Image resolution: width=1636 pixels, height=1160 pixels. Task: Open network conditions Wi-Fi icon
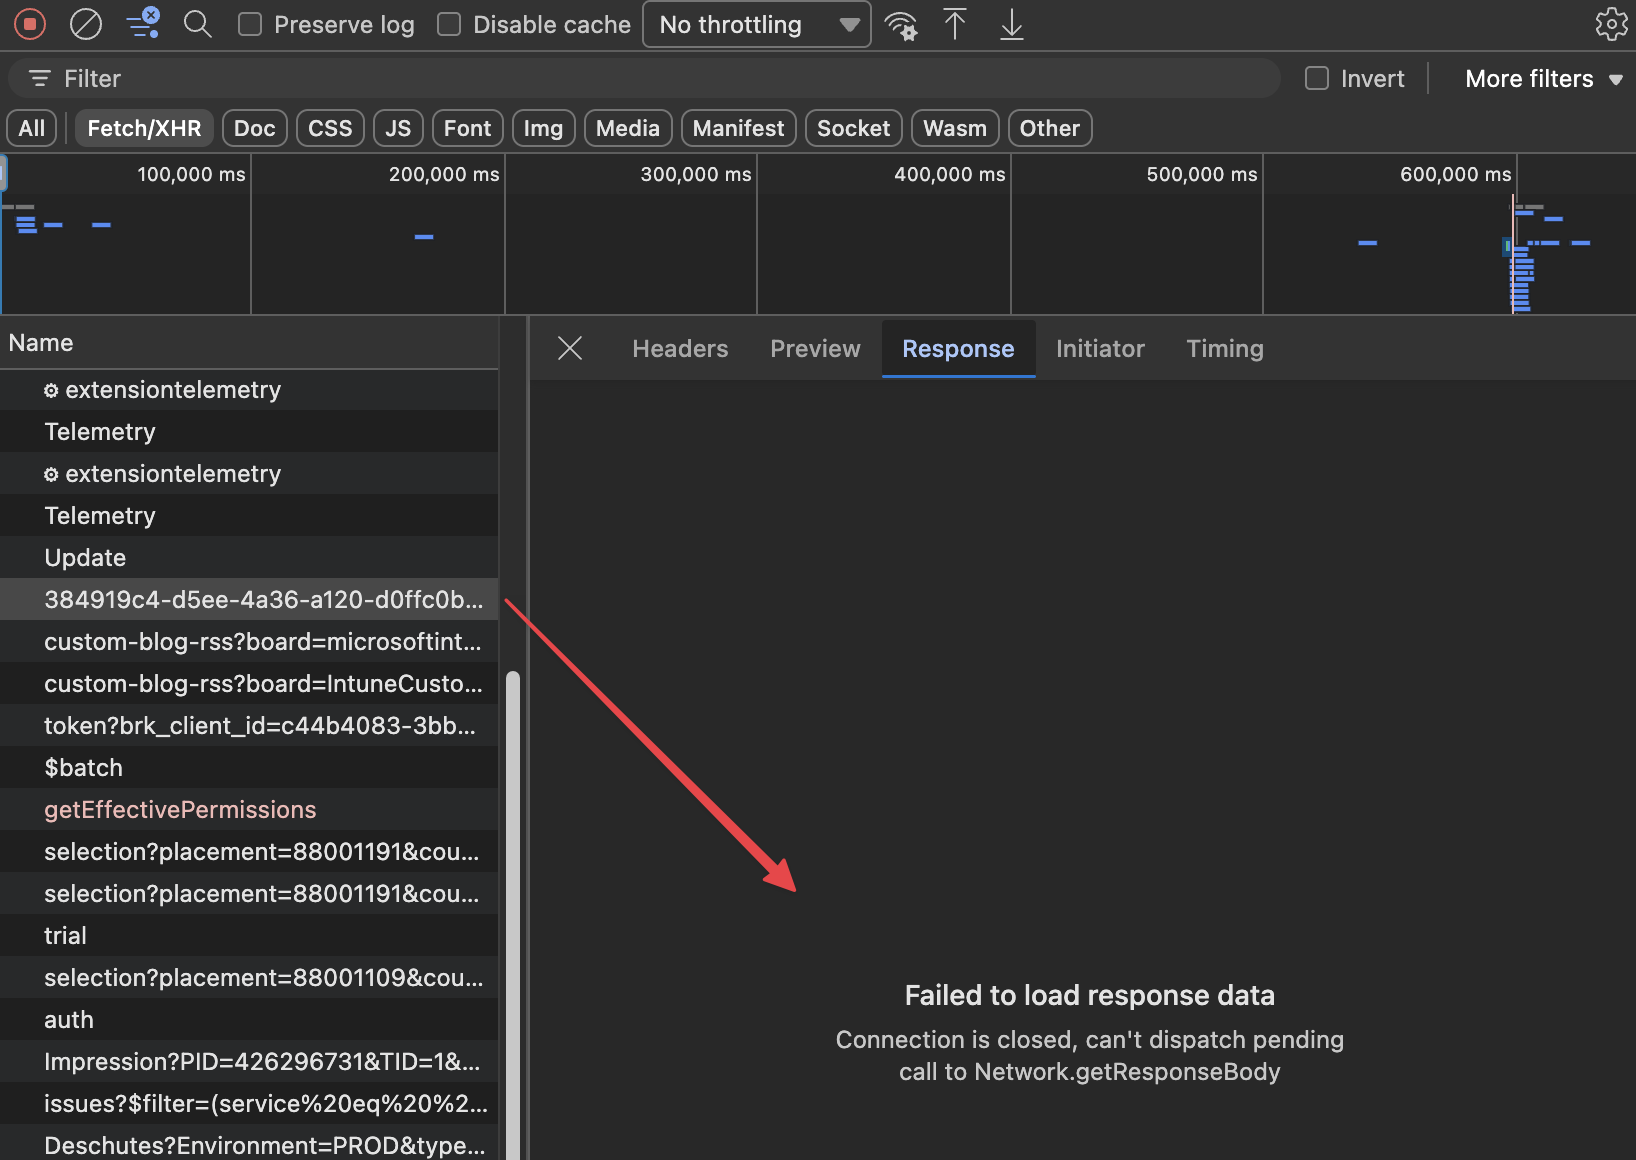click(x=901, y=24)
